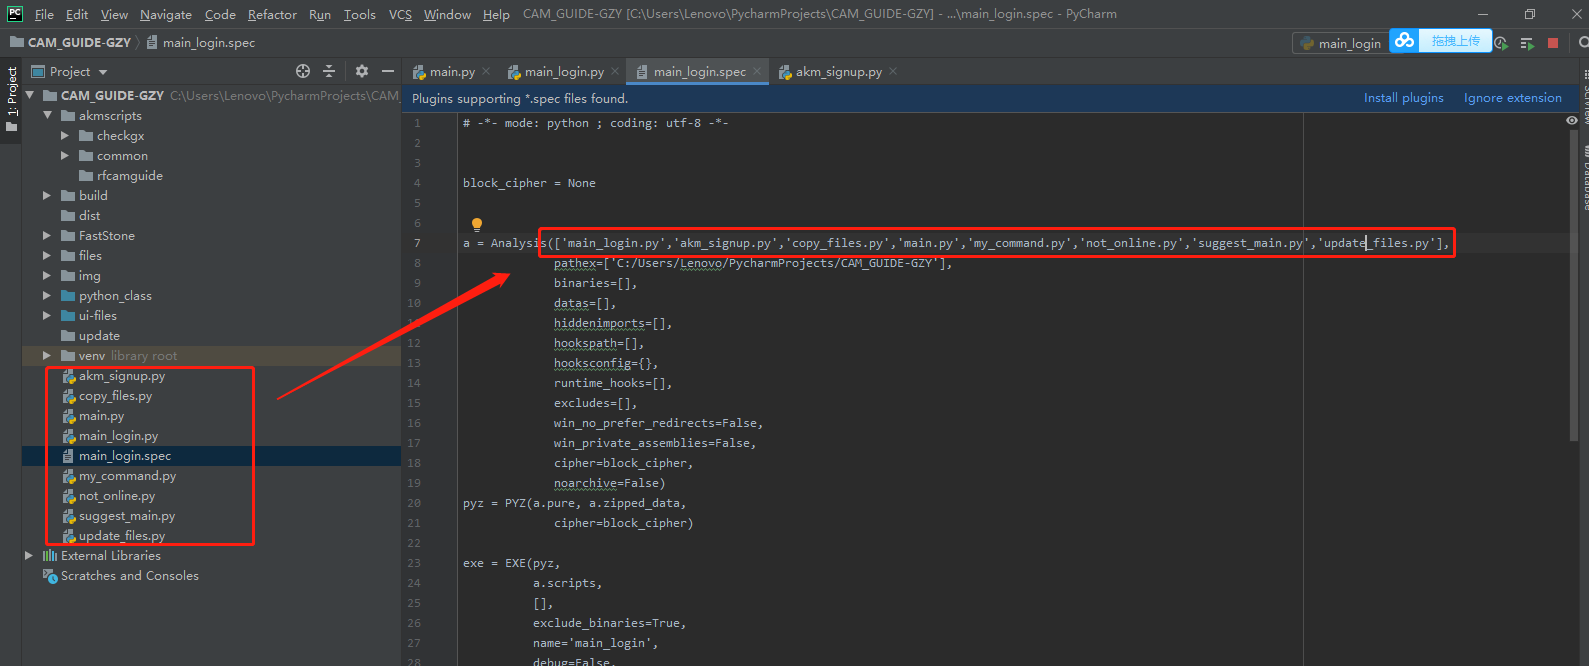The width and height of the screenshot is (1589, 666).
Task: Hide the Project panel with minus icon
Action: (x=388, y=71)
